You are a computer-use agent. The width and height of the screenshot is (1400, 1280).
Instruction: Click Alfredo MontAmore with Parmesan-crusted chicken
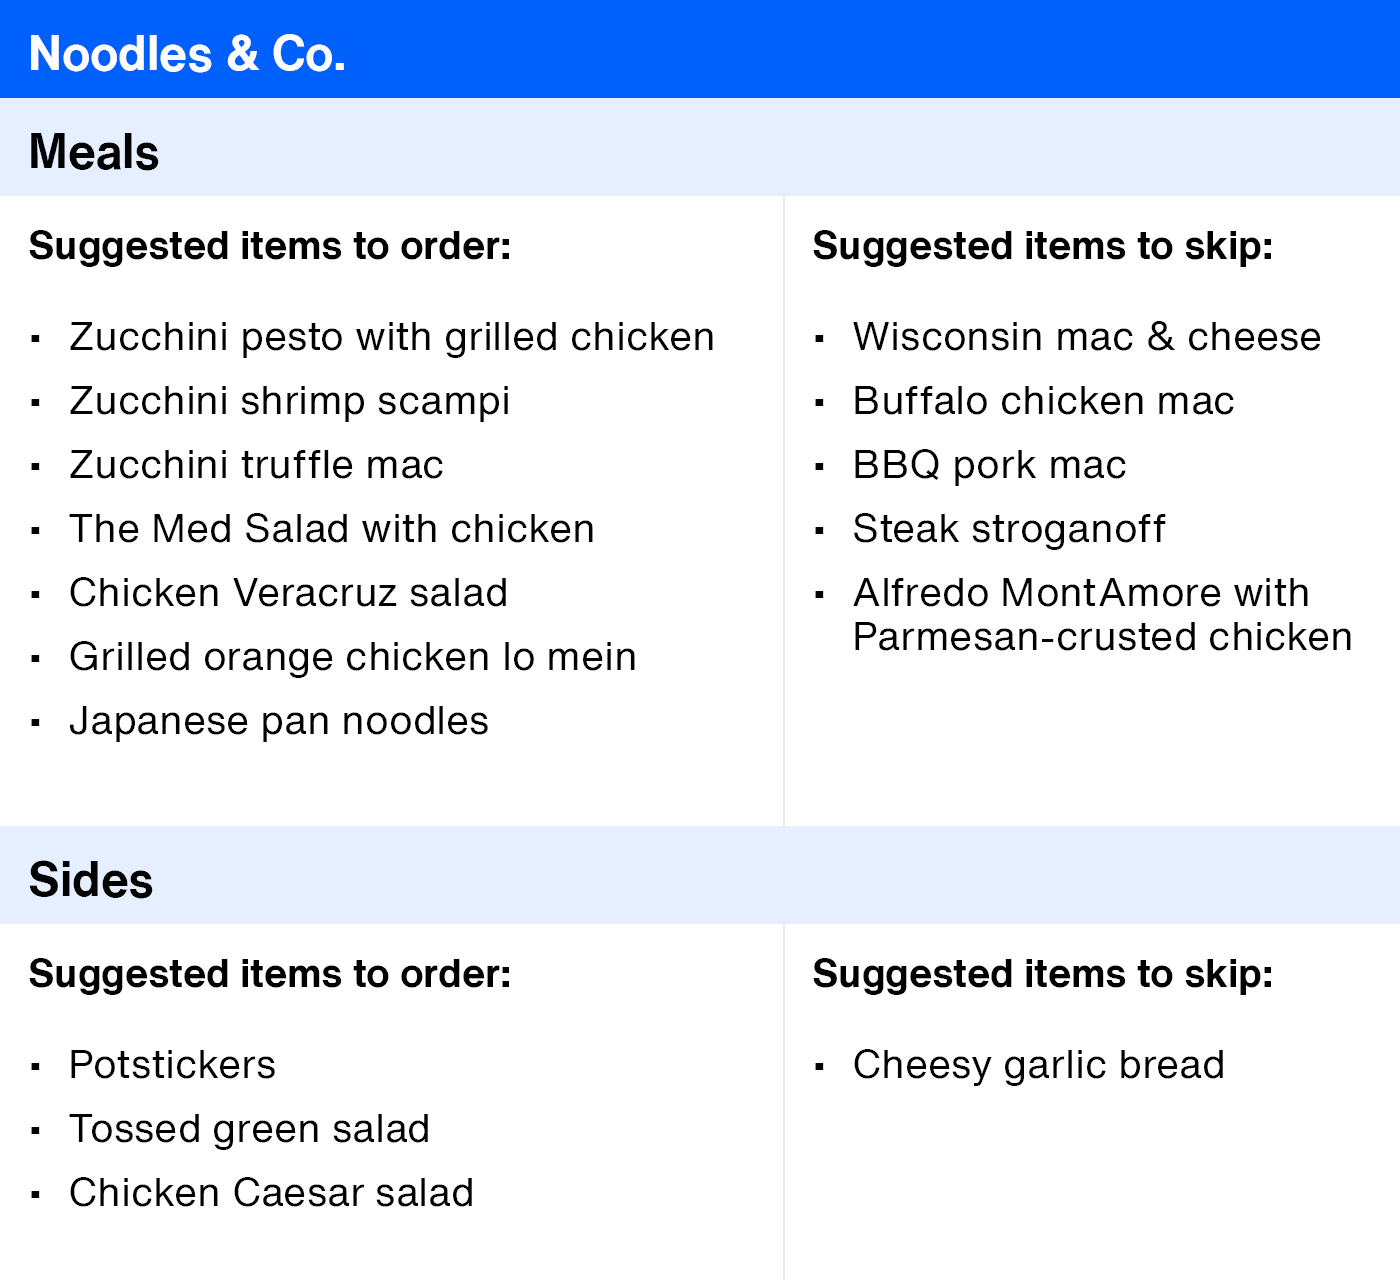(1103, 615)
